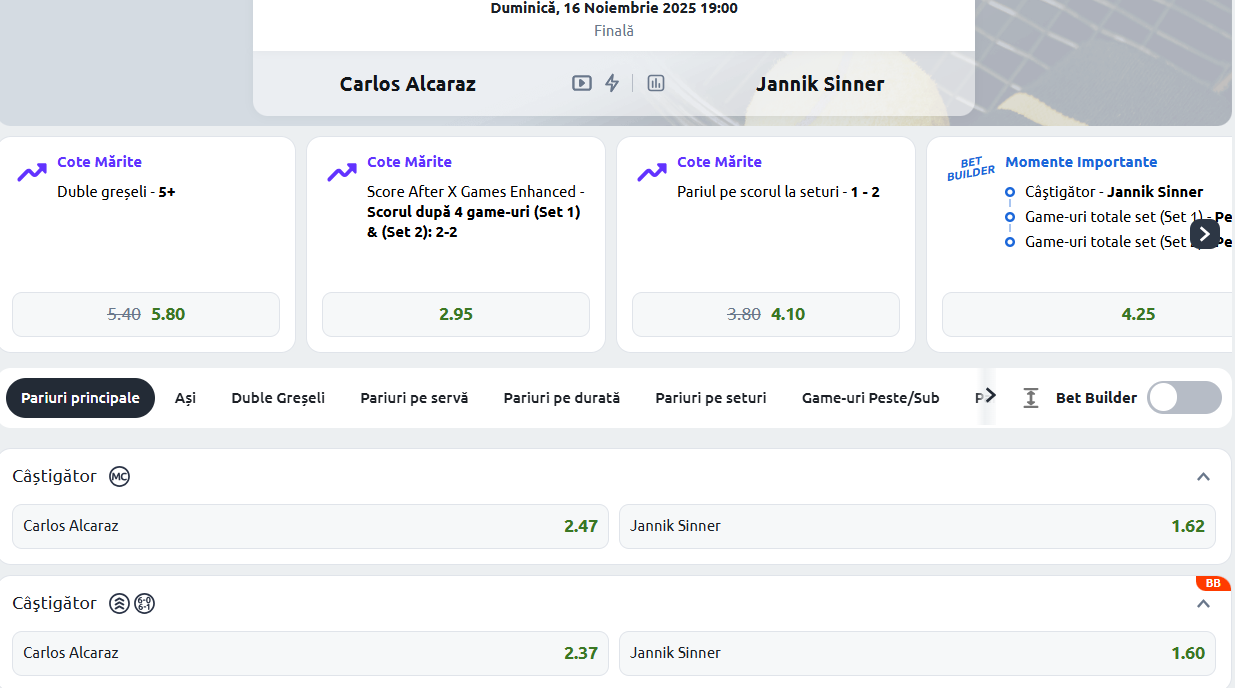
Task: Open the Pariuri pe seturi tab
Action: coord(711,398)
